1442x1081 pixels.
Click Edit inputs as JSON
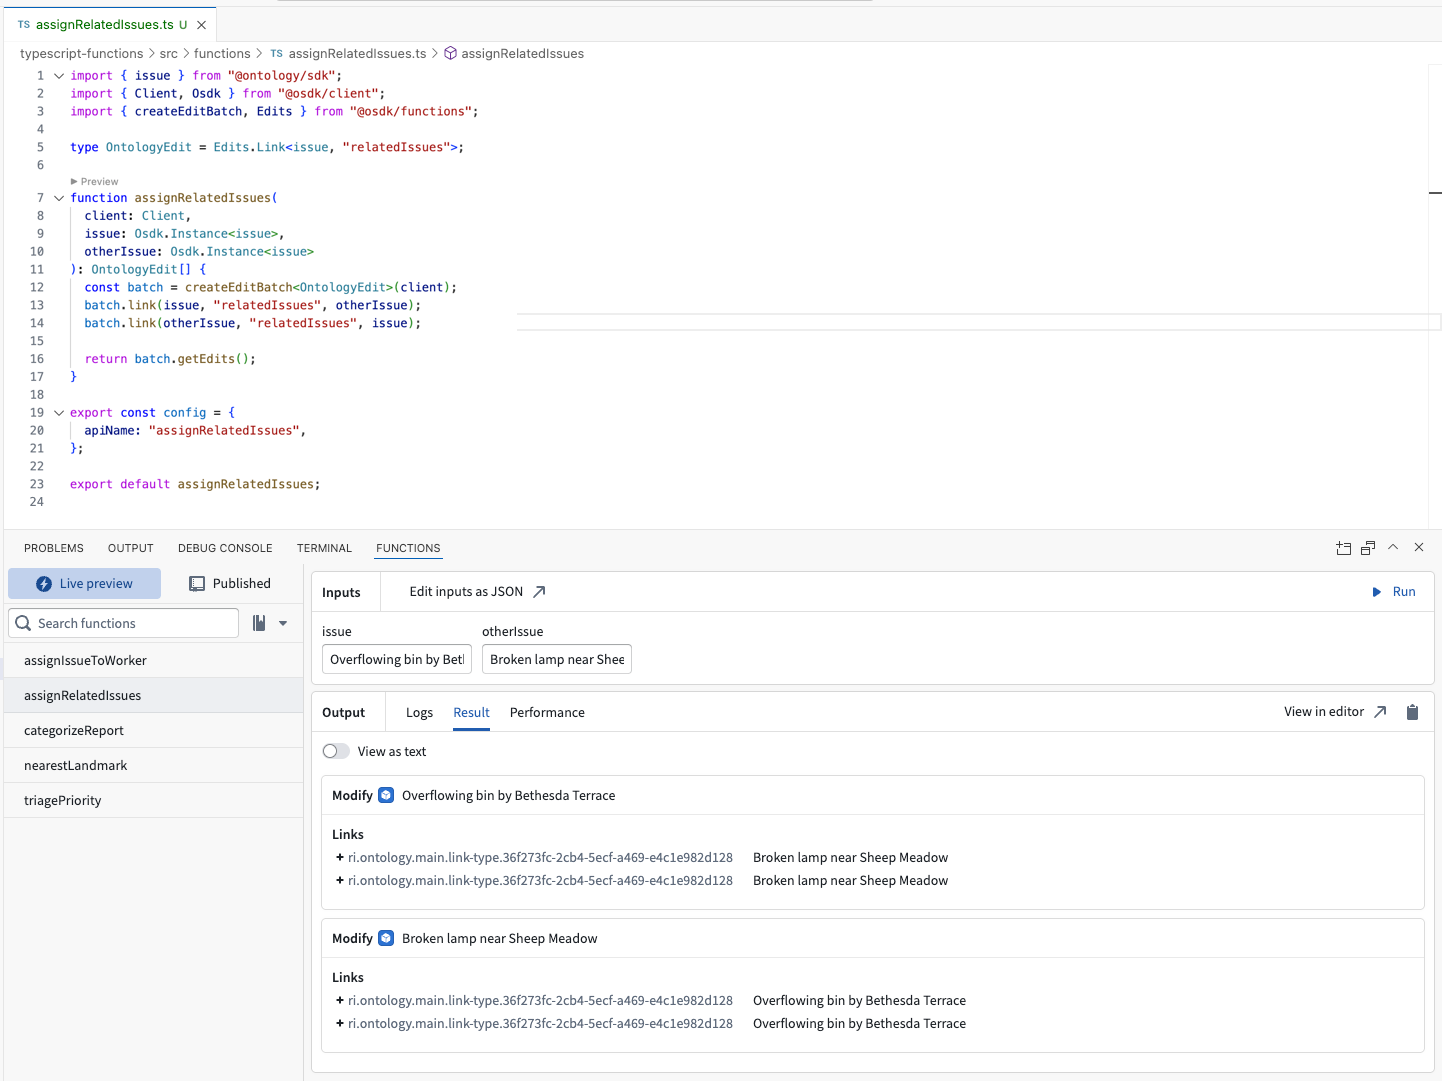tap(466, 592)
